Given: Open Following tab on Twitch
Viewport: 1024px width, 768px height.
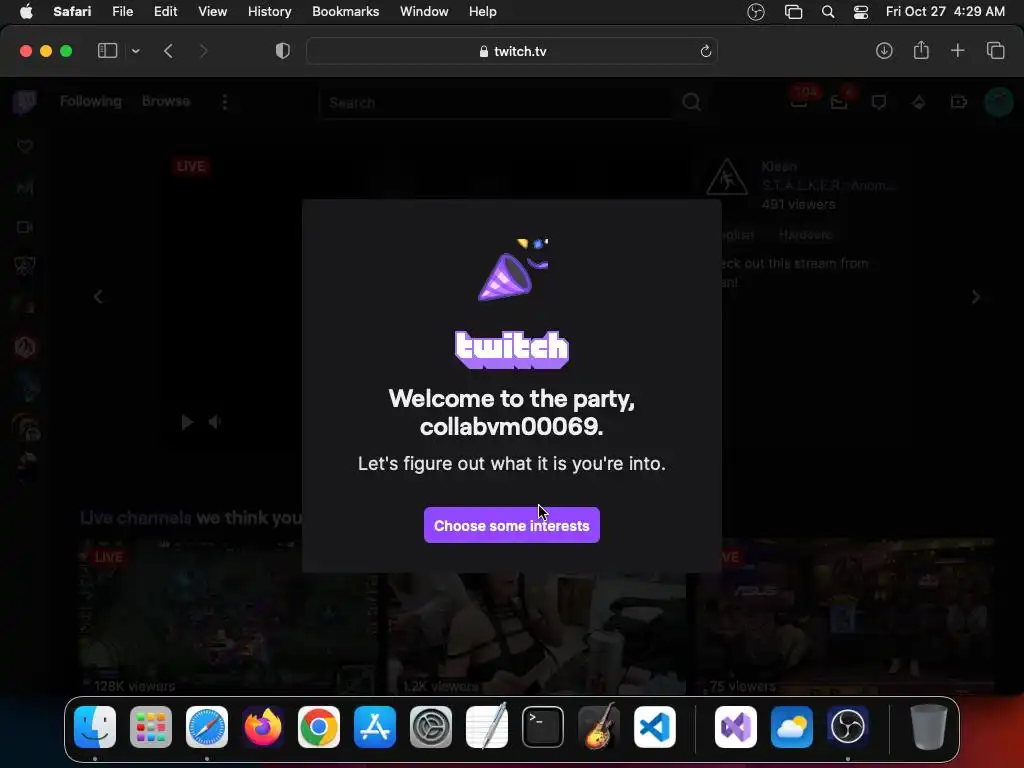Looking at the screenshot, I should [x=91, y=101].
